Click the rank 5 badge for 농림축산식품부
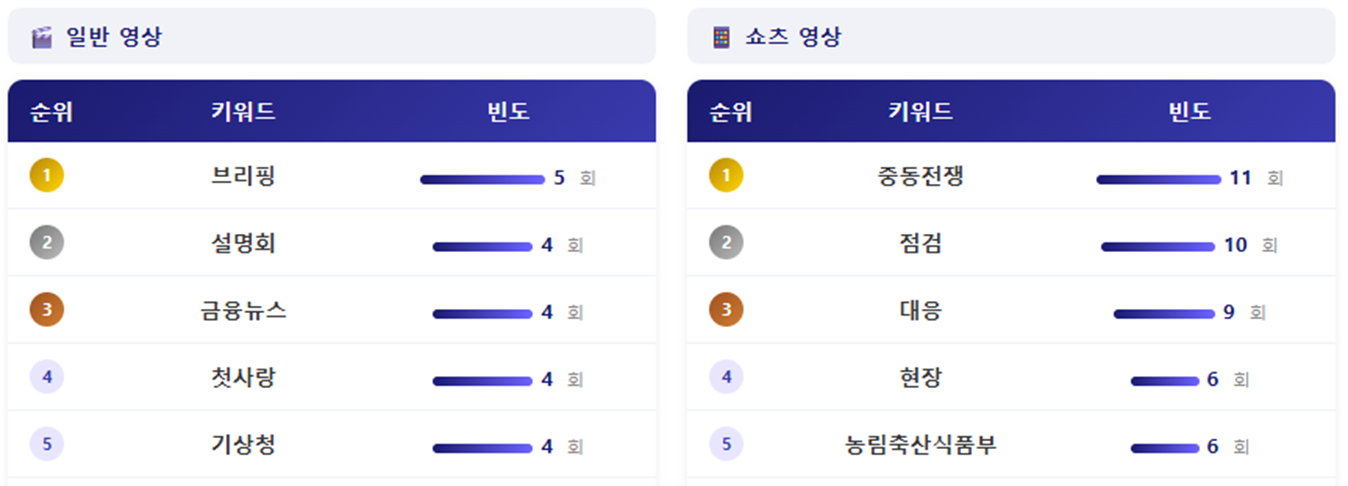1348x486 pixels. pyautogui.click(x=726, y=444)
